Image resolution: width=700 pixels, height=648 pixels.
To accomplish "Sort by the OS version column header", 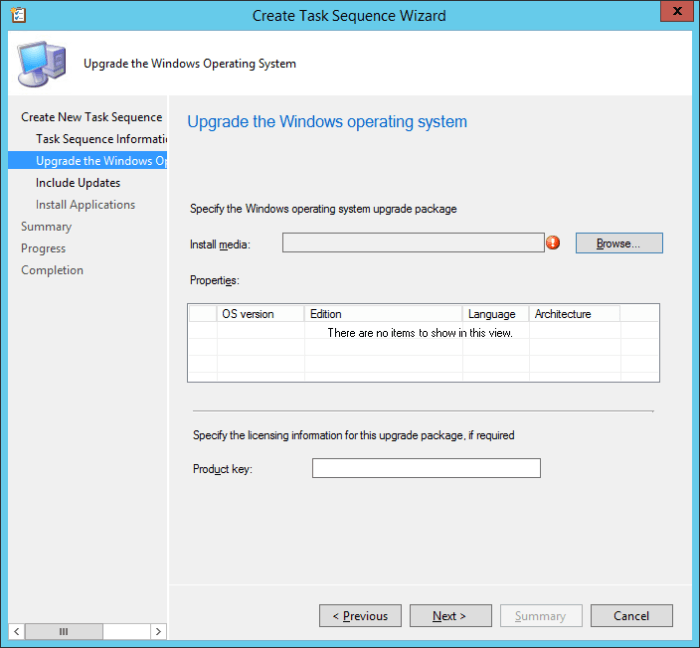I will pyautogui.click(x=261, y=314).
